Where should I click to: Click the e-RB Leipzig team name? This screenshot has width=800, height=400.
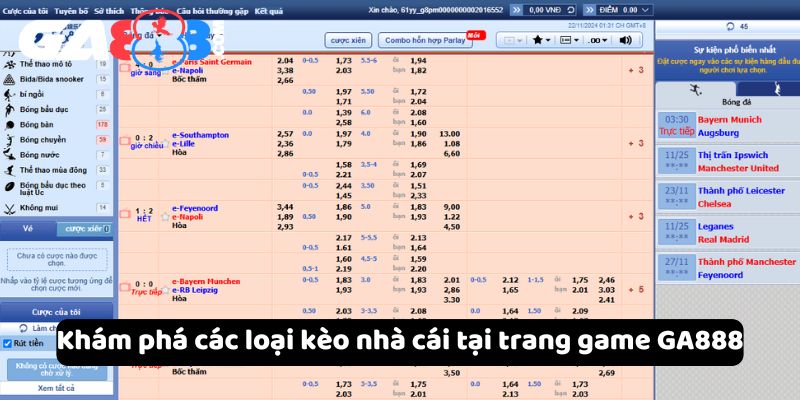tap(195, 290)
